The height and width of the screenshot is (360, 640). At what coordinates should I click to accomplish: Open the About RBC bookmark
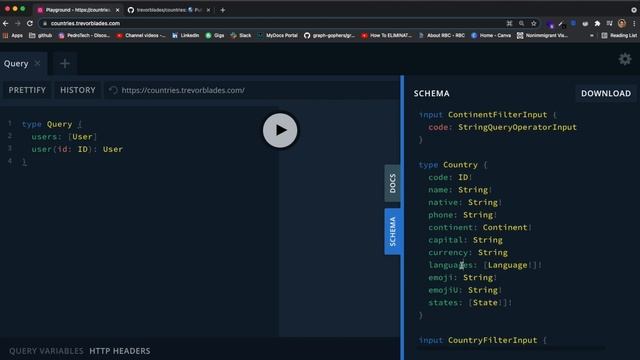[441, 36]
